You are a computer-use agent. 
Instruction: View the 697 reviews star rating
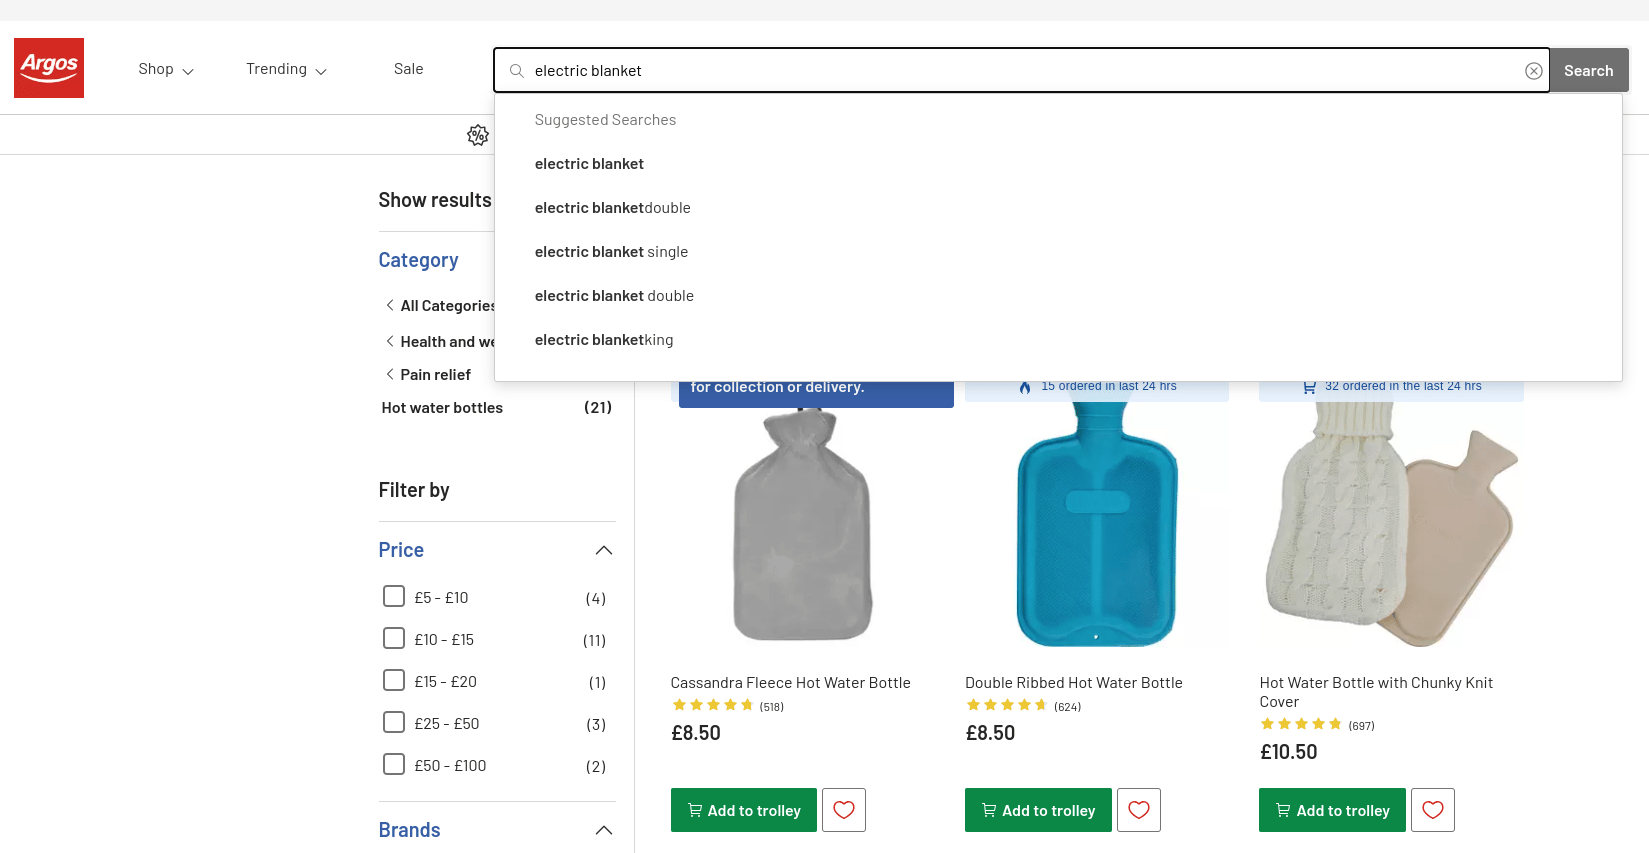point(1317,725)
